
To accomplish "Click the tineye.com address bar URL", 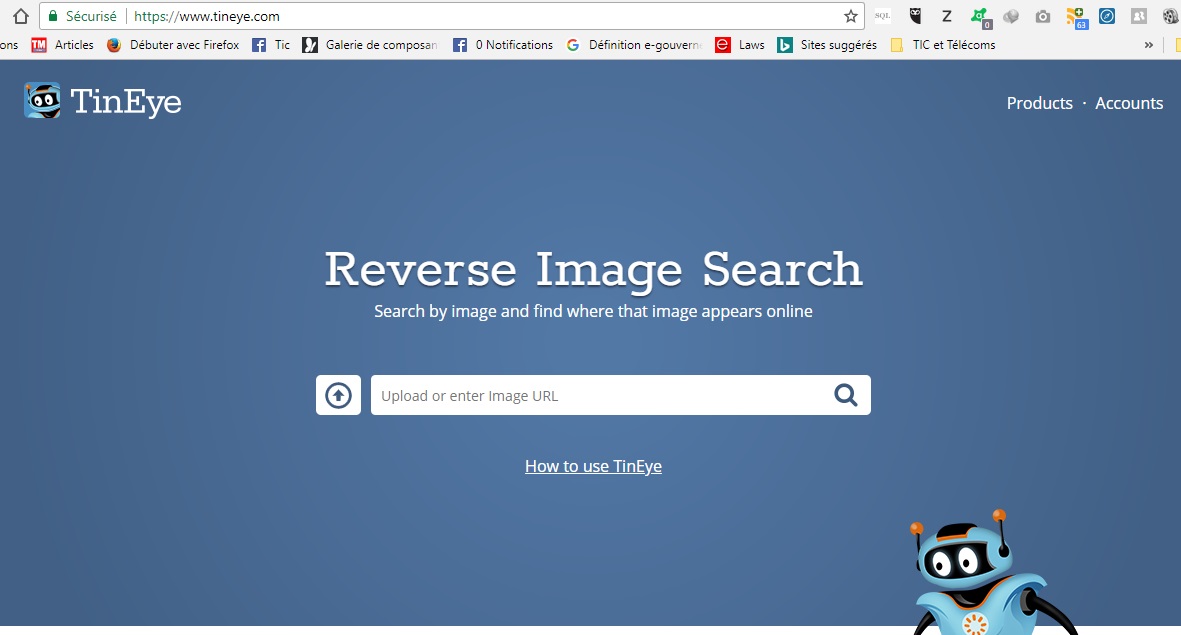I will (x=207, y=16).
